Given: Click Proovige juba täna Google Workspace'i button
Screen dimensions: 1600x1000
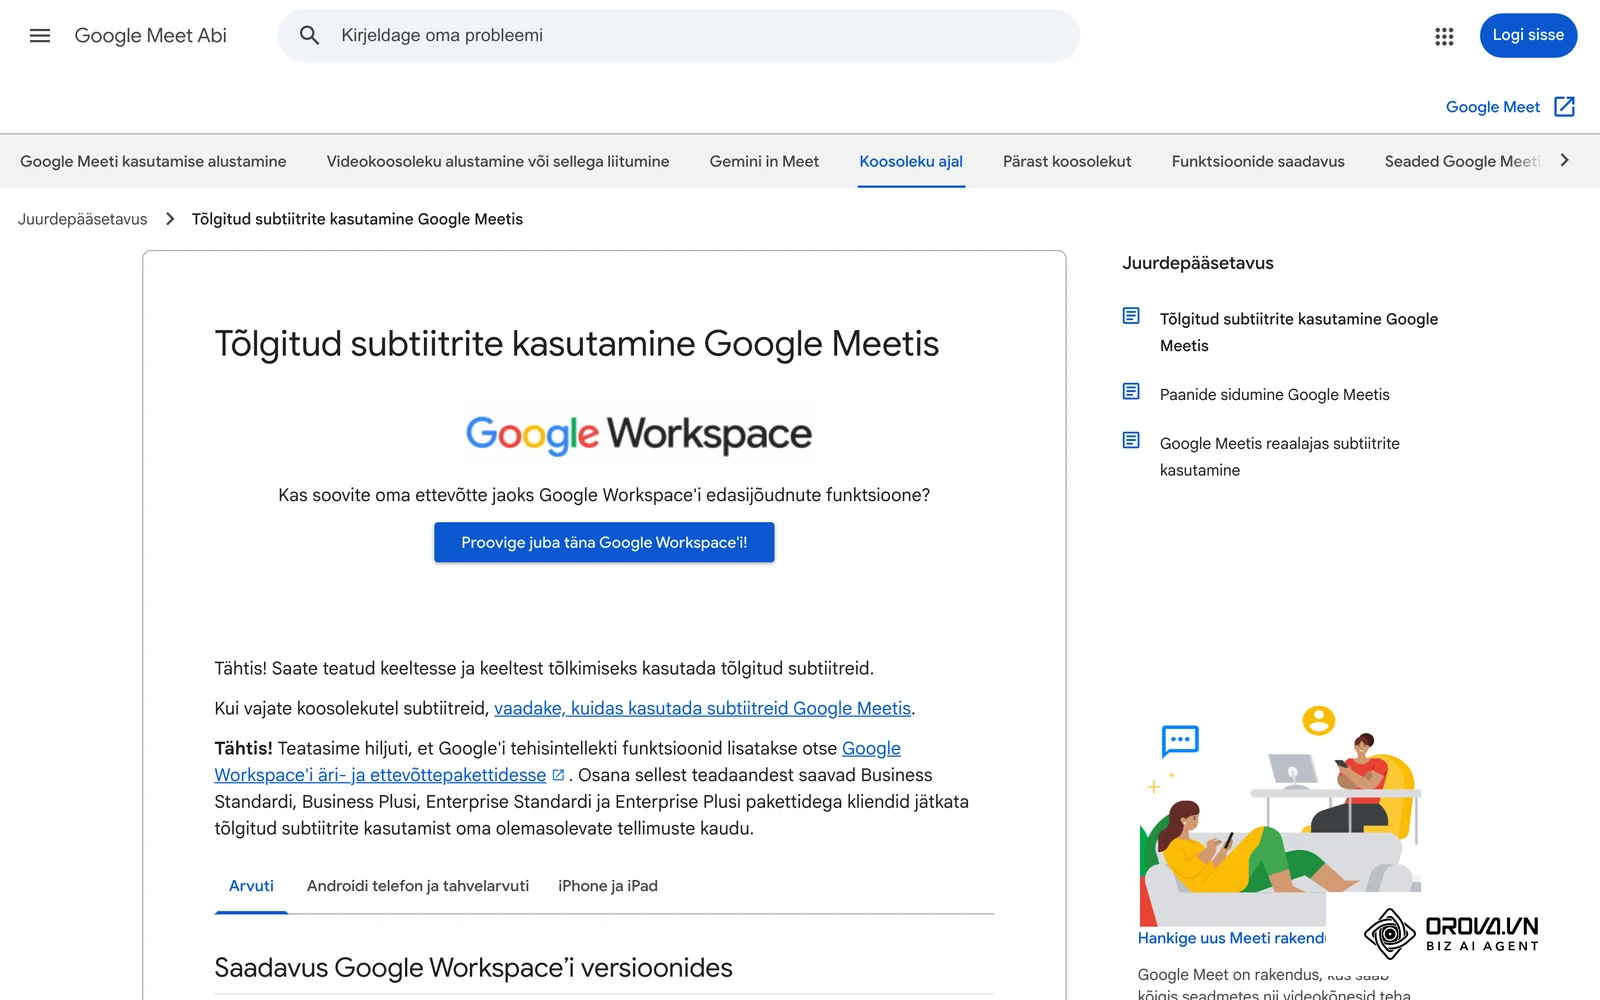Looking at the screenshot, I should [604, 542].
